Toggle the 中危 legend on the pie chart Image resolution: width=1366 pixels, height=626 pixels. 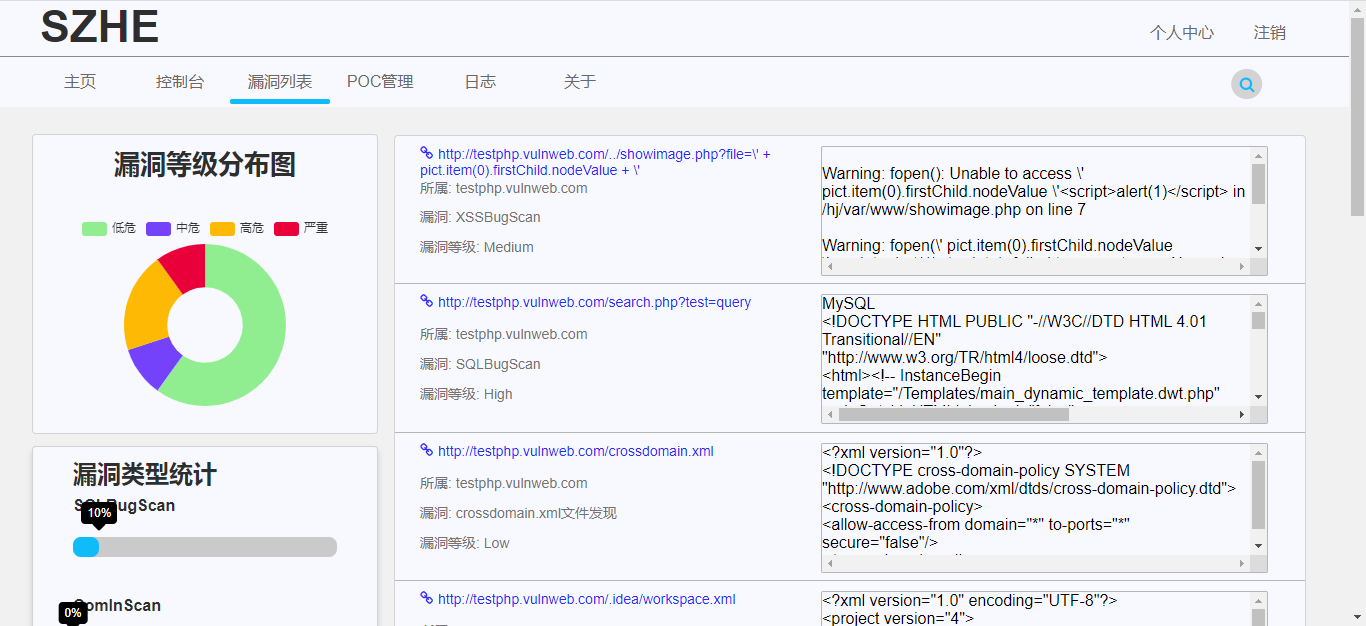(171, 227)
